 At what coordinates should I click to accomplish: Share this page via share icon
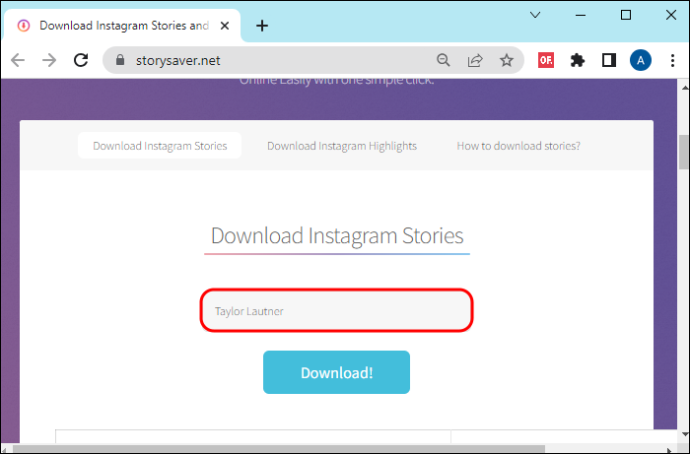pos(475,60)
